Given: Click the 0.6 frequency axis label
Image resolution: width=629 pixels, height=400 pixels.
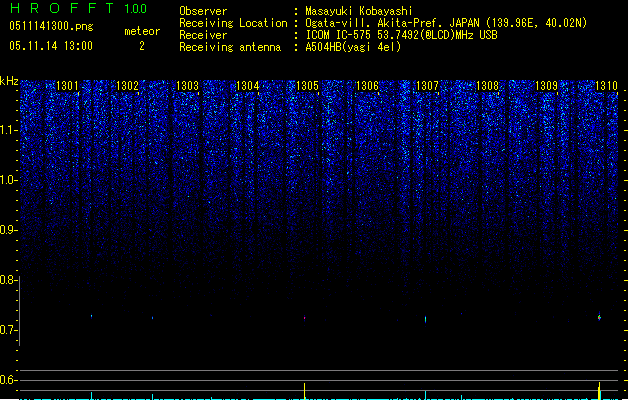Looking at the screenshot, I should [x=9, y=380].
